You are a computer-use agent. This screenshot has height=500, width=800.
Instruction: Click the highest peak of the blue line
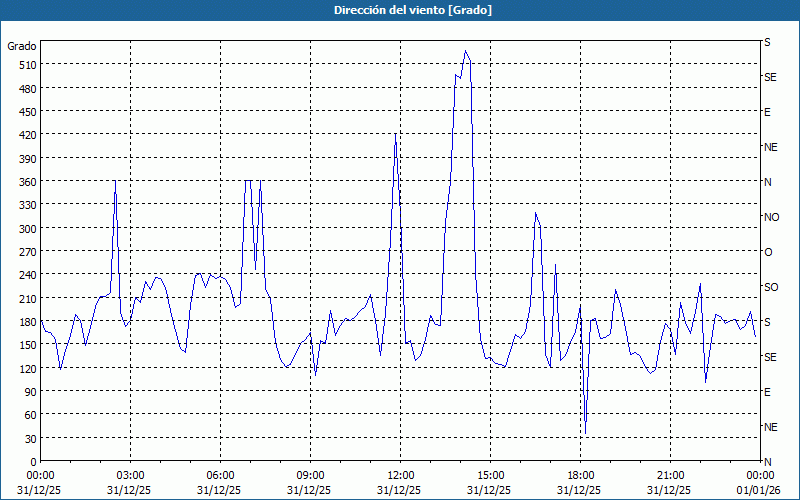(x=466, y=51)
